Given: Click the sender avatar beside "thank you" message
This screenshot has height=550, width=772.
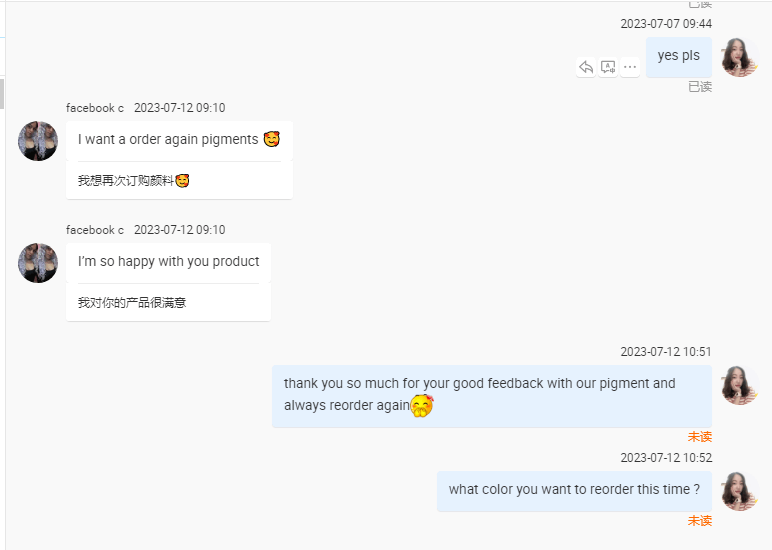Looking at the screenshot, I should 739,385.
